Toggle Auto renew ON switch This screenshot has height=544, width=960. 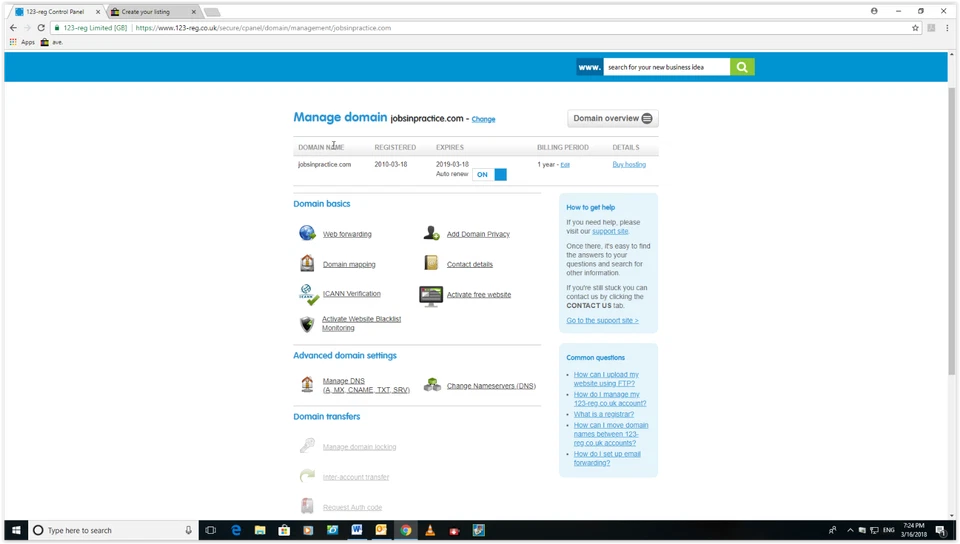click(x=489, y=174)
